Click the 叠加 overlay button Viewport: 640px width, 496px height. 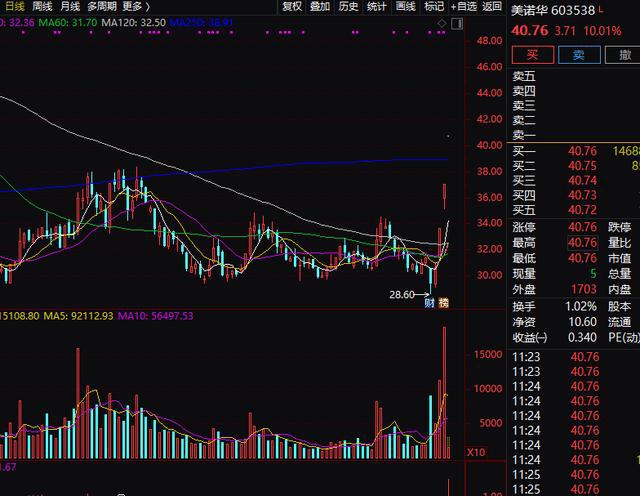[320, 6]
